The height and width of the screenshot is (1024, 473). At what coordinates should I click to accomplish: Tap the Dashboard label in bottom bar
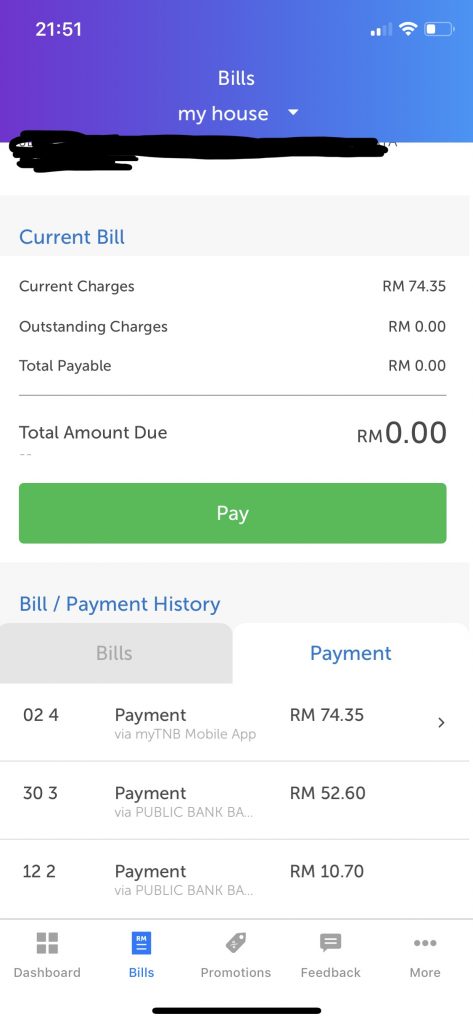pyautogui.click(x=47, y=972)
